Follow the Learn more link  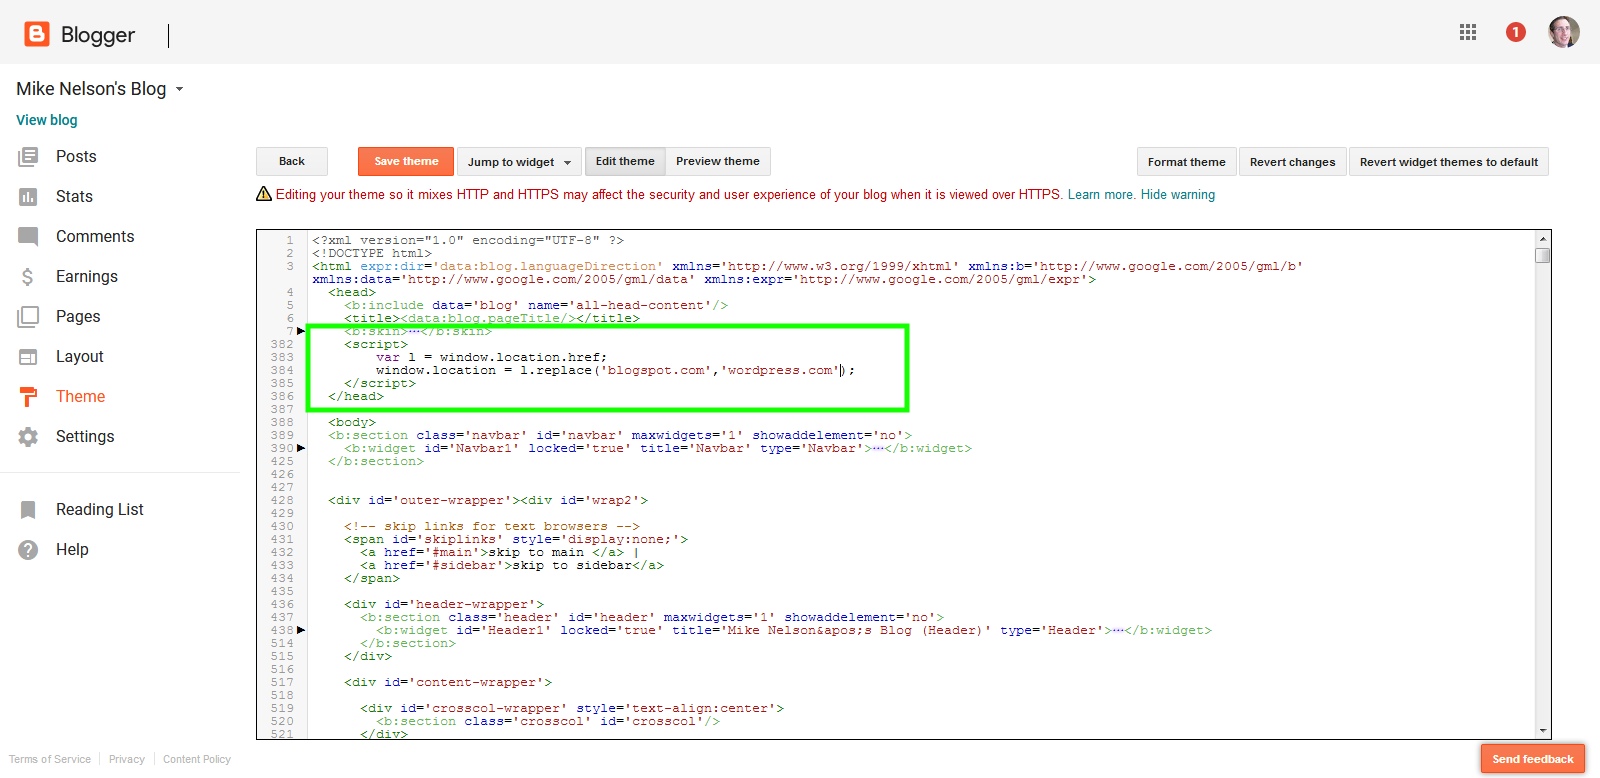(1101, 195)
